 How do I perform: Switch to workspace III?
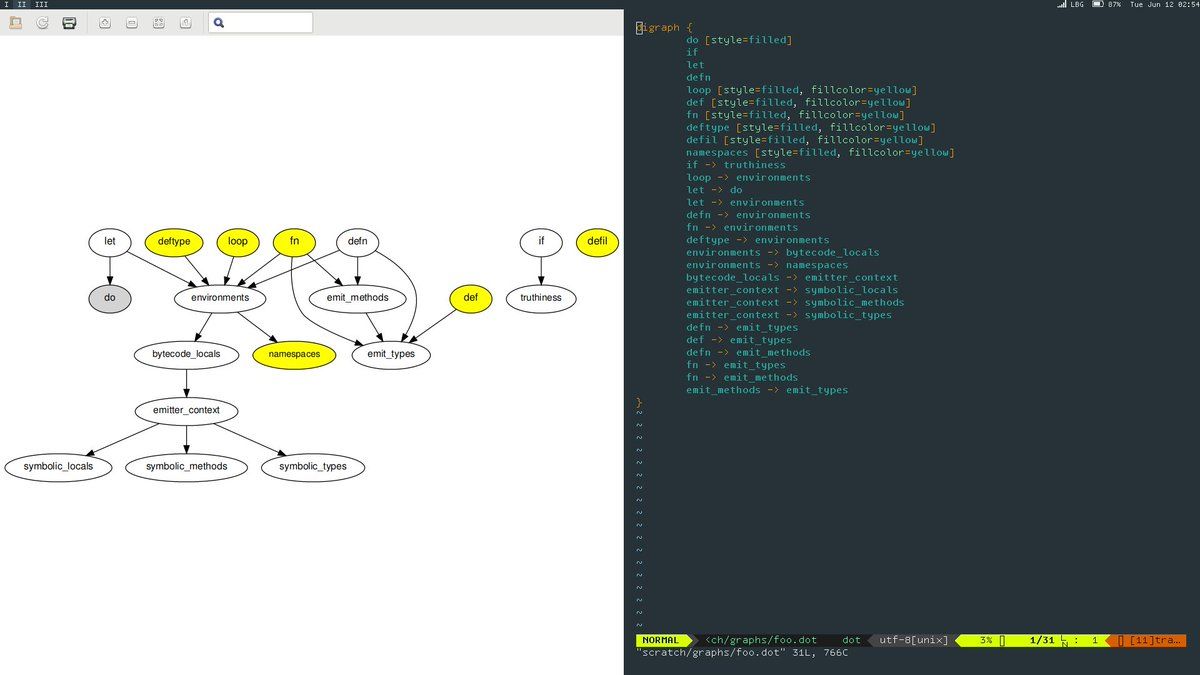tap(41, 5)
